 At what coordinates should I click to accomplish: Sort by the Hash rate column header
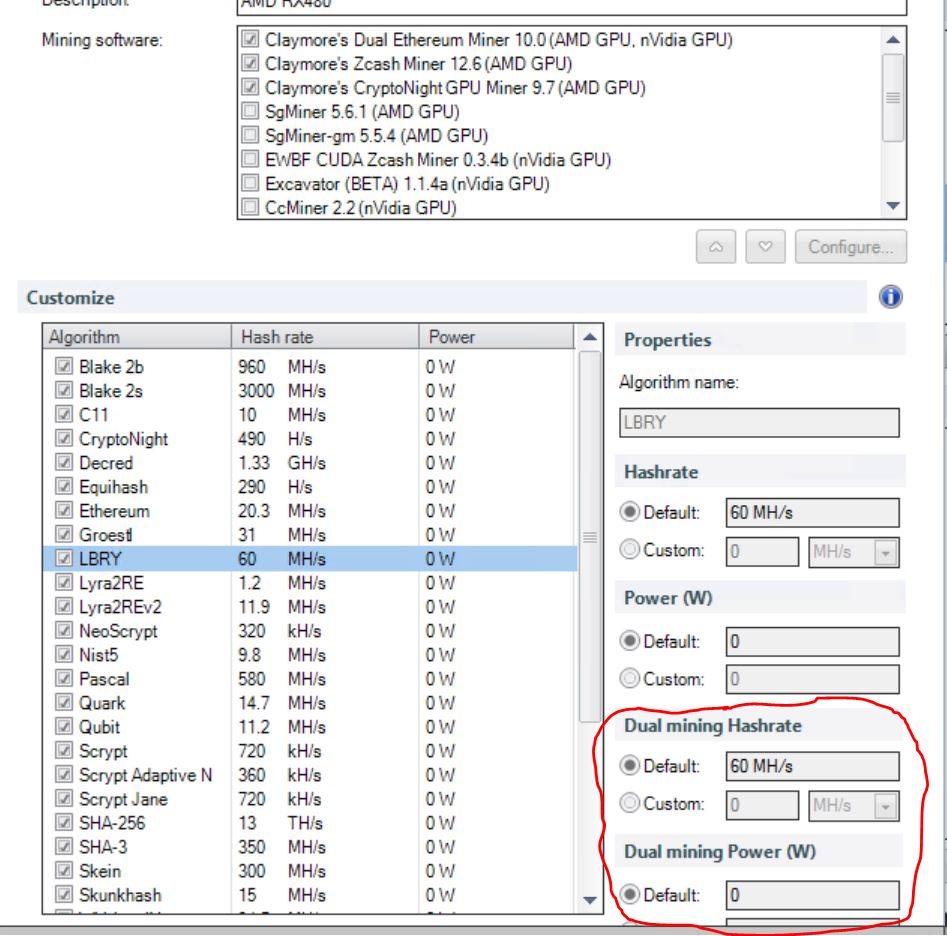tap(325, 337)
